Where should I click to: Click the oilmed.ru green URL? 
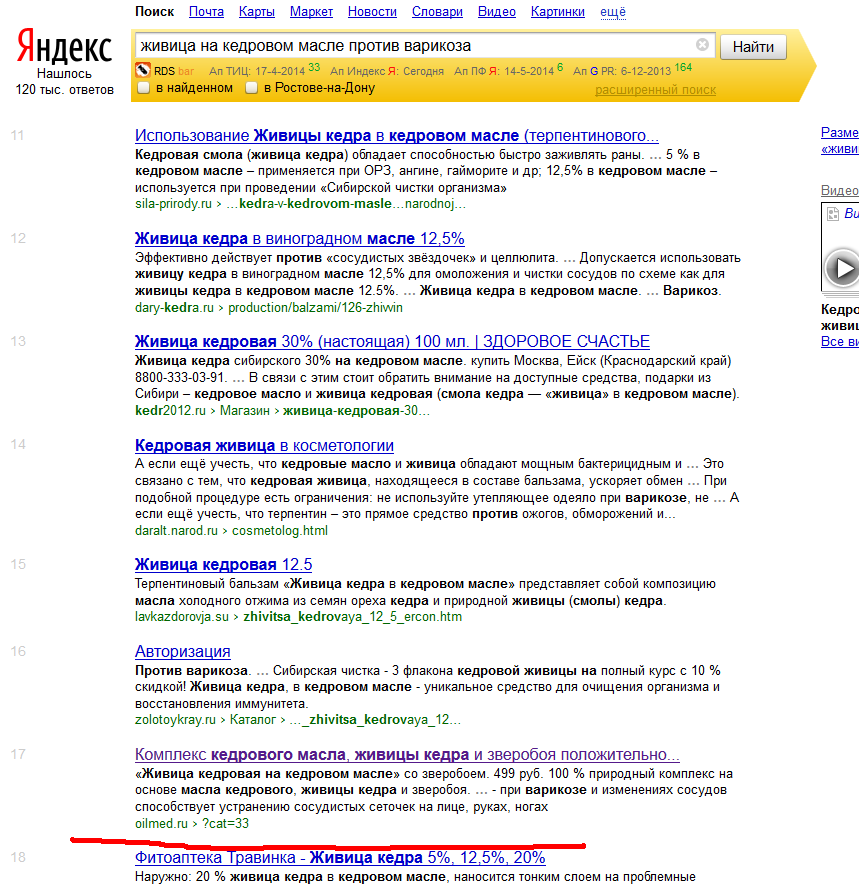(161, 824)
